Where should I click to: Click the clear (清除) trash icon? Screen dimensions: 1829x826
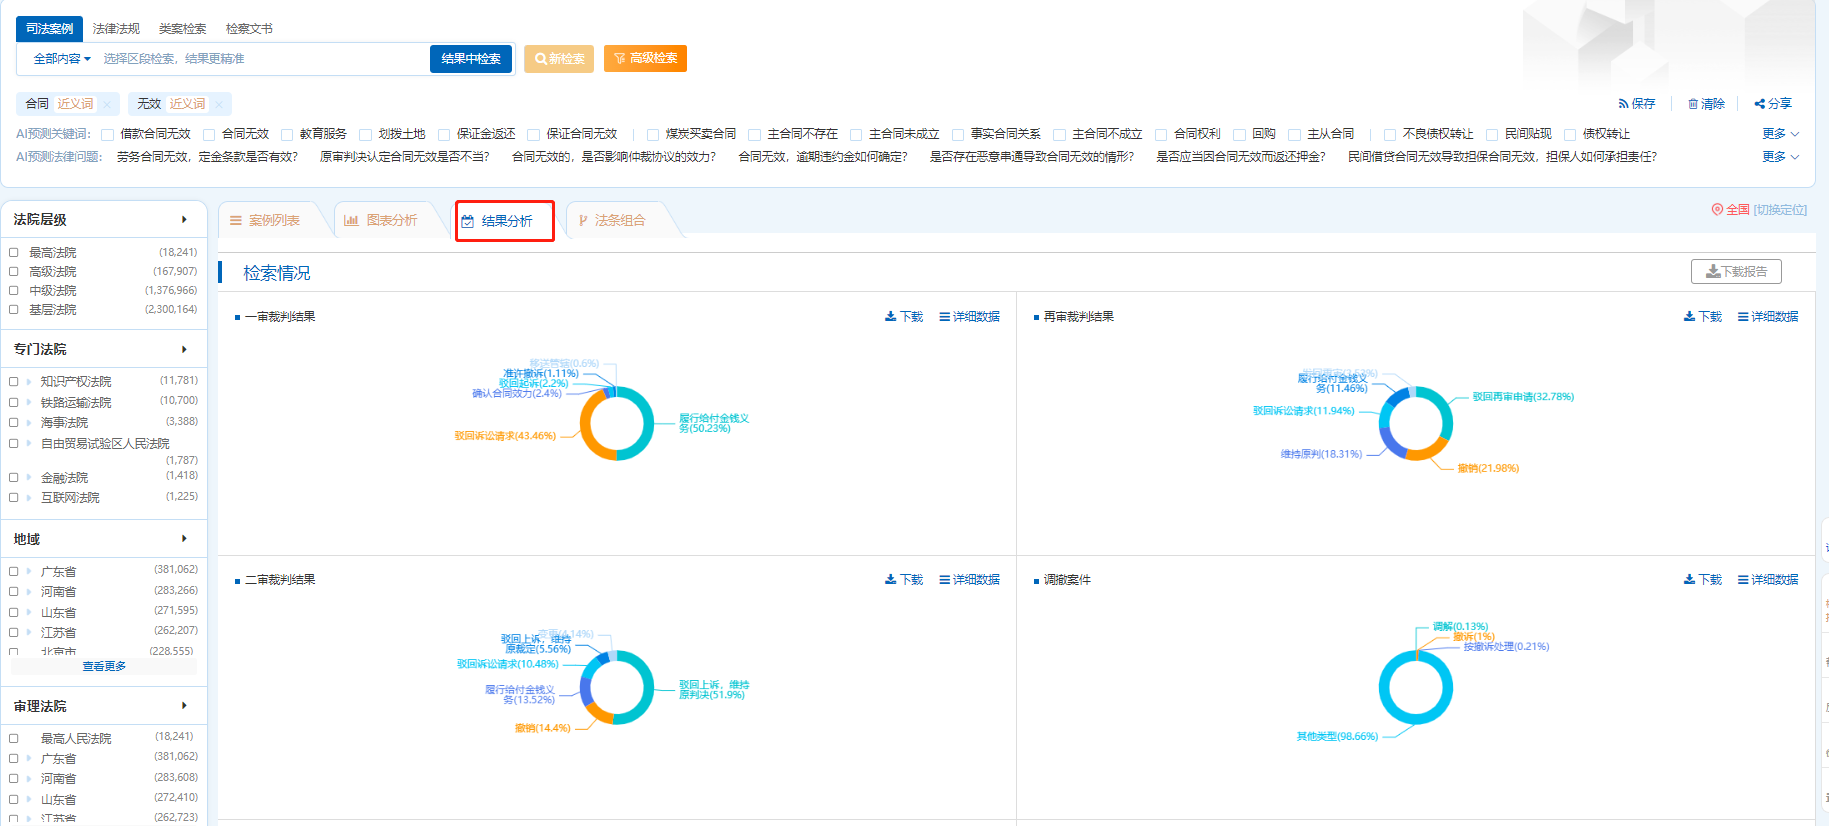pos(1693,104)
